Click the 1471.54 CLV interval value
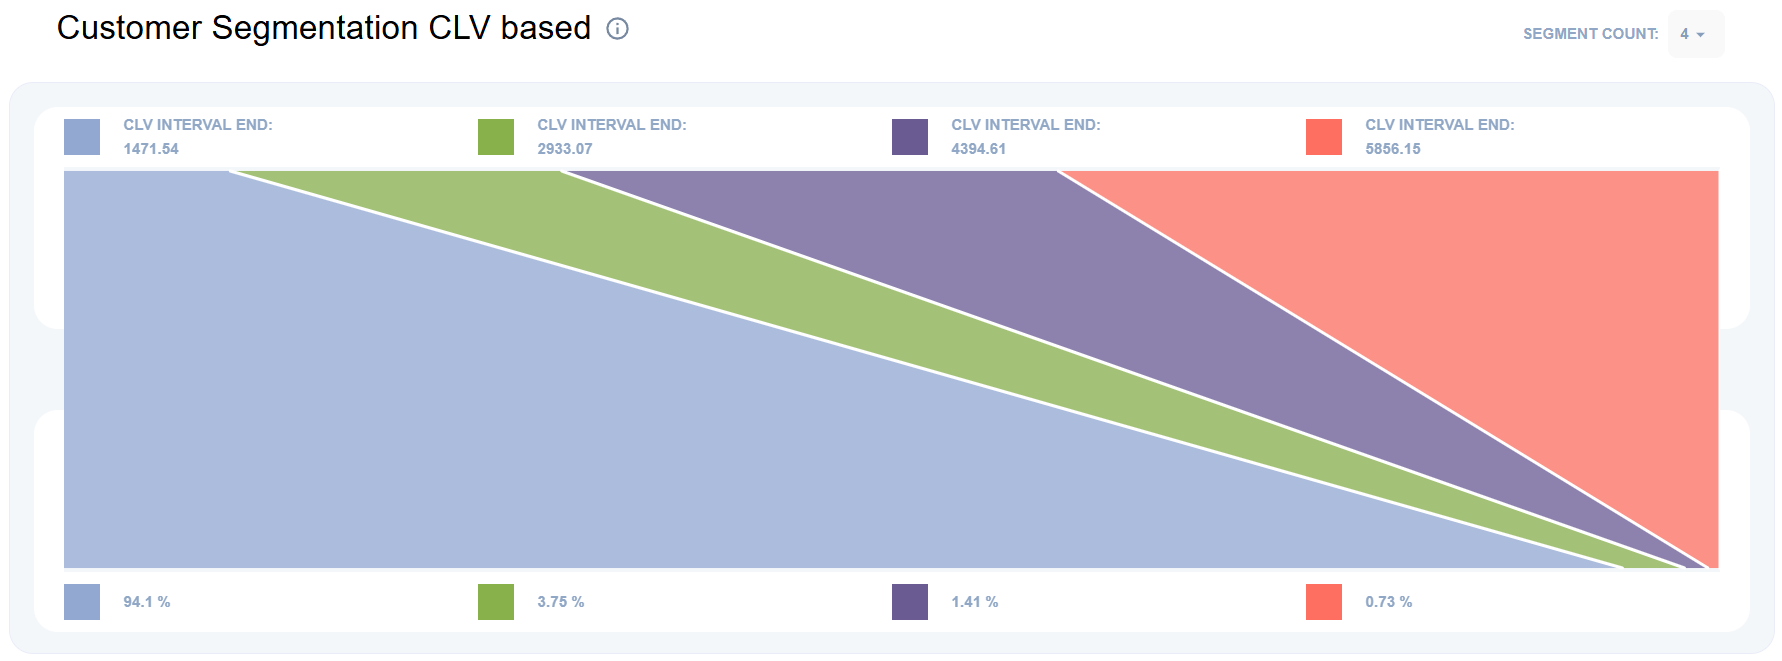 [x=151, y=149]
